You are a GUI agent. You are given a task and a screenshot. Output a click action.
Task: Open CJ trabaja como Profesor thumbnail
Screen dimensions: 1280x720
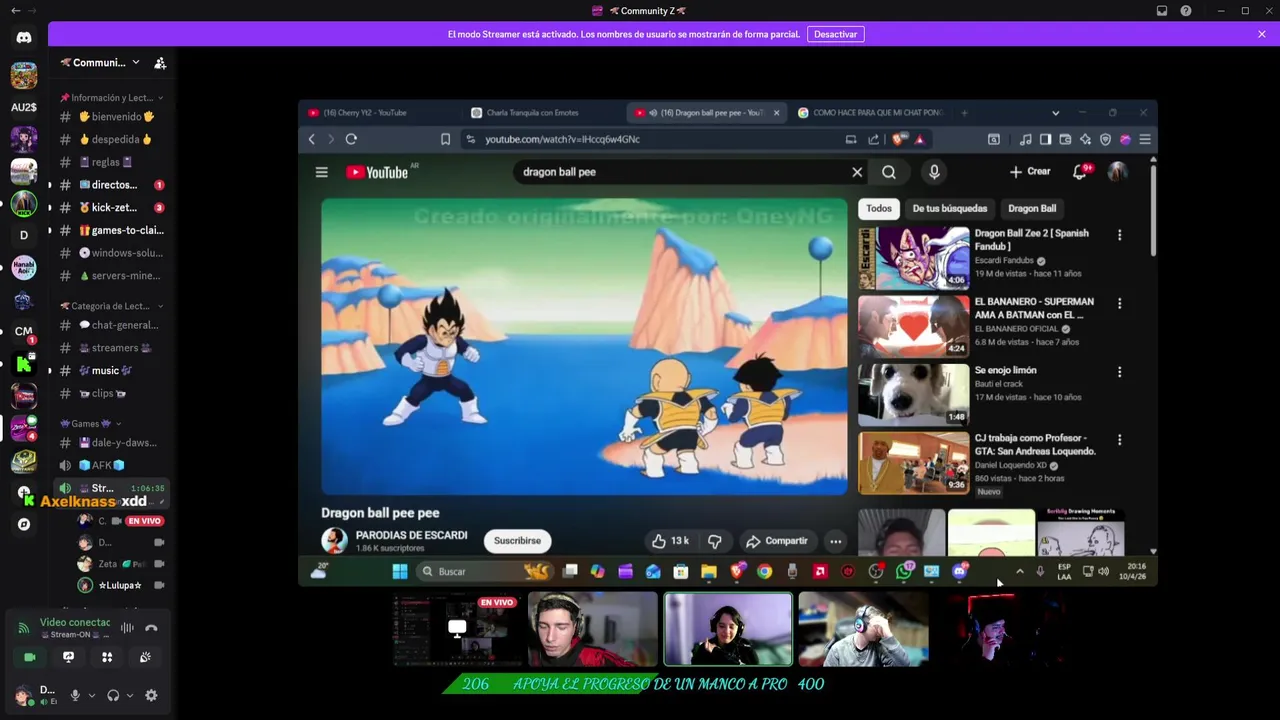click(913, 462)
